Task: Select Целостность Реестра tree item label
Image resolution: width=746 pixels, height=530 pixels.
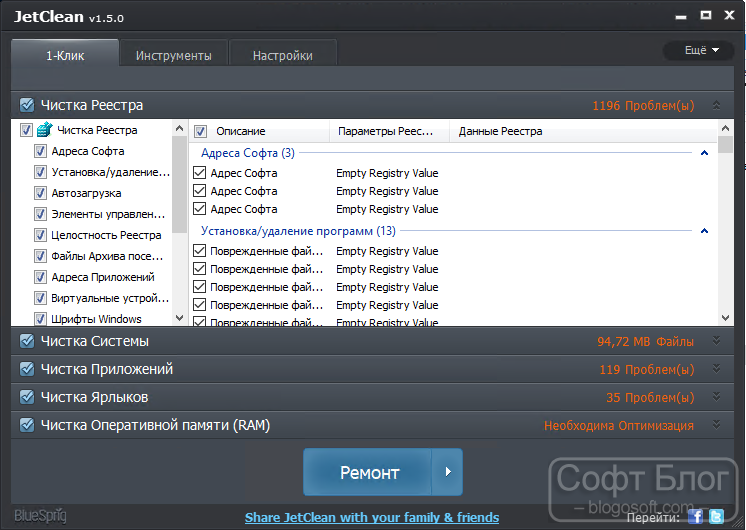Action: click(x=107, y=235)
